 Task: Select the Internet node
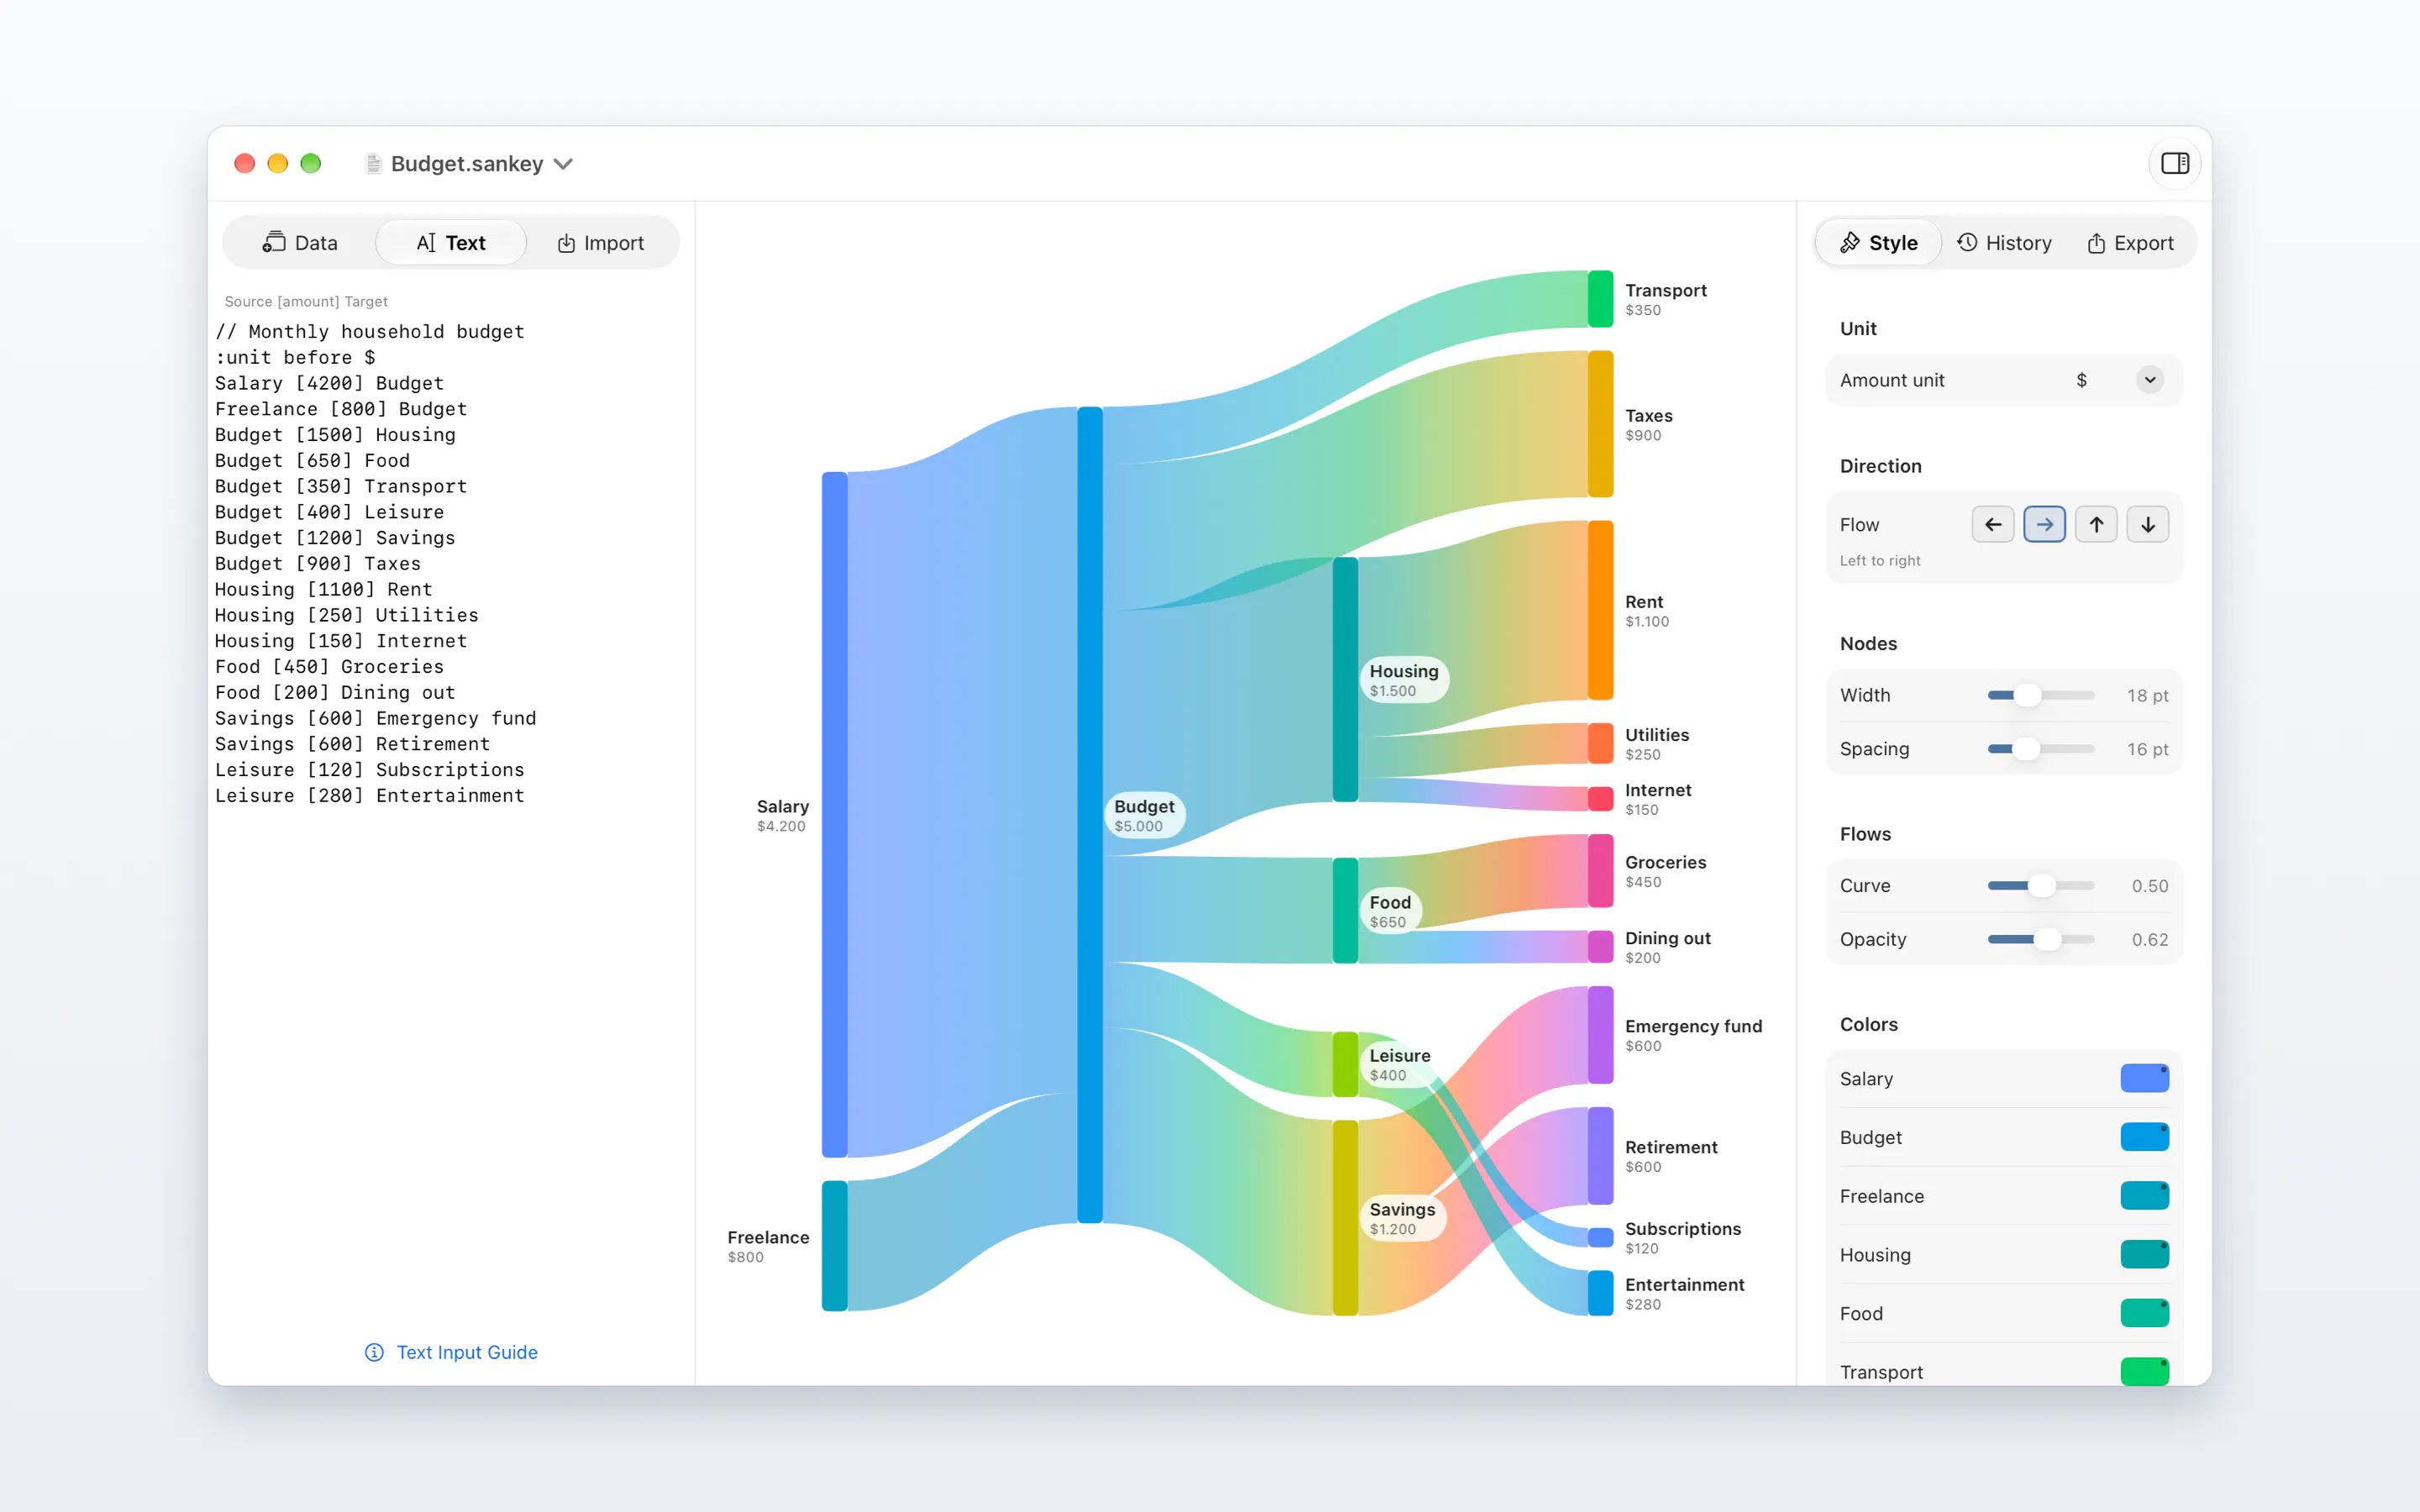(x=1600, y=799)
